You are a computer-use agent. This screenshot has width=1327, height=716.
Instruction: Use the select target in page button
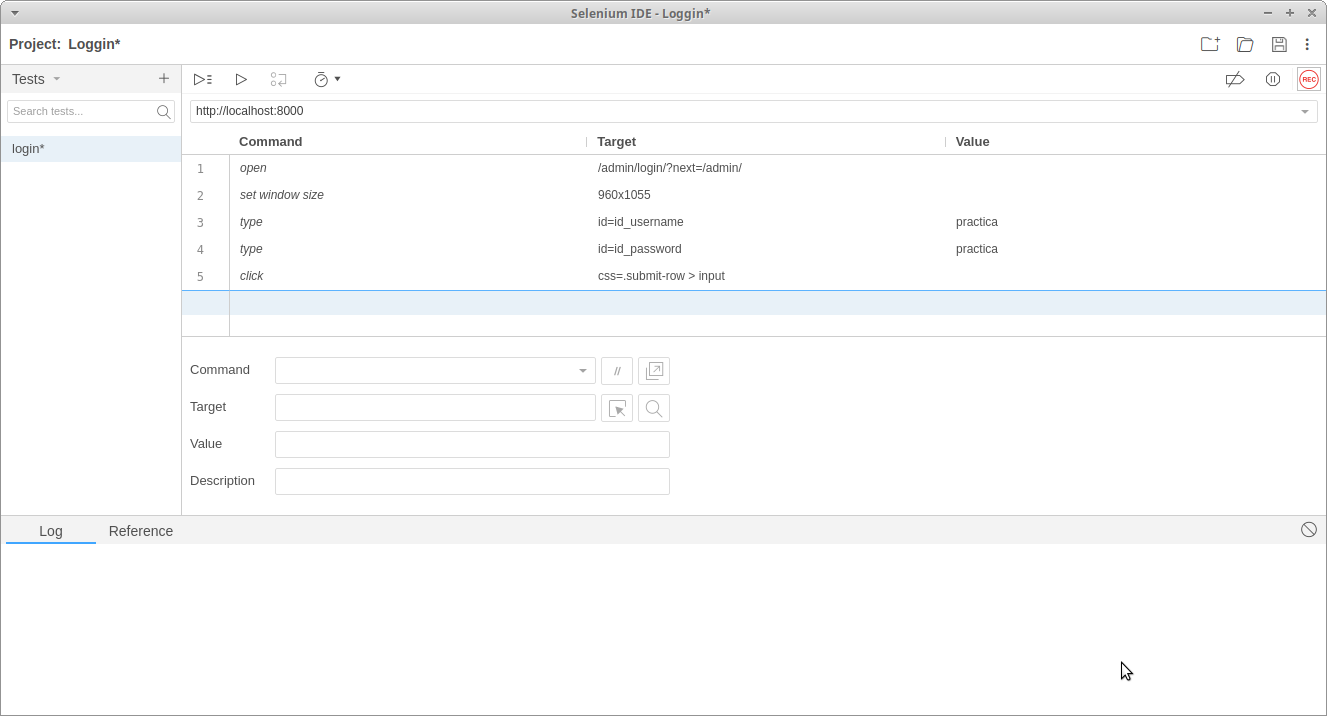(617, 408)
